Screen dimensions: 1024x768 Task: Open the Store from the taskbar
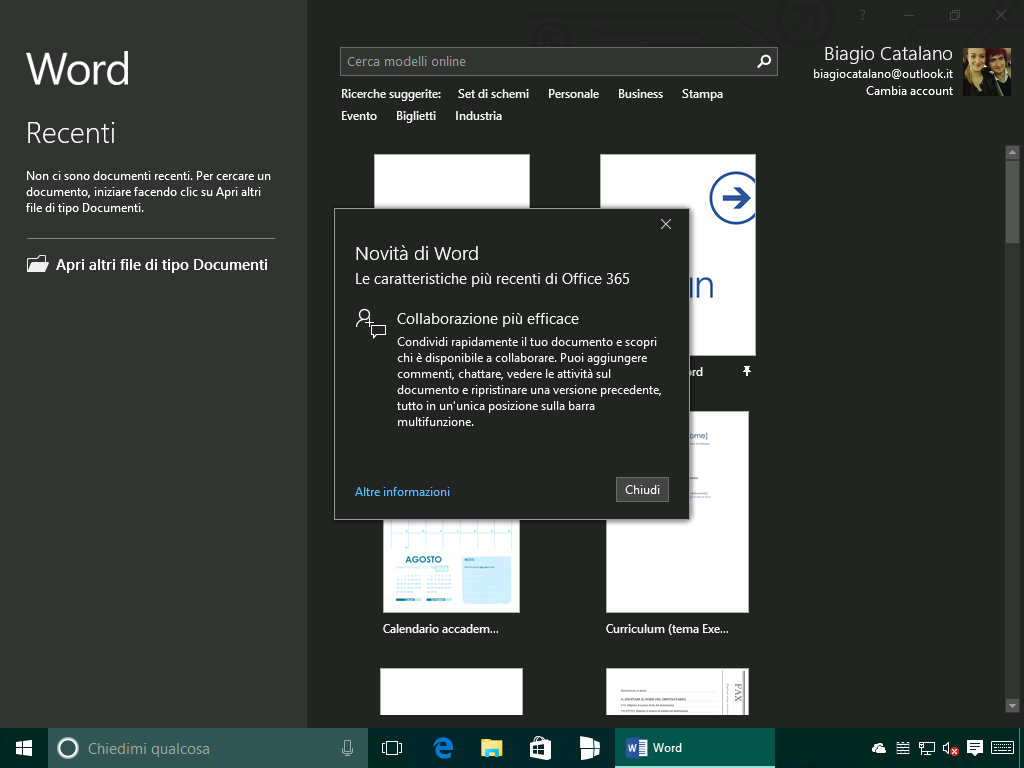click(x=540, y=748)
